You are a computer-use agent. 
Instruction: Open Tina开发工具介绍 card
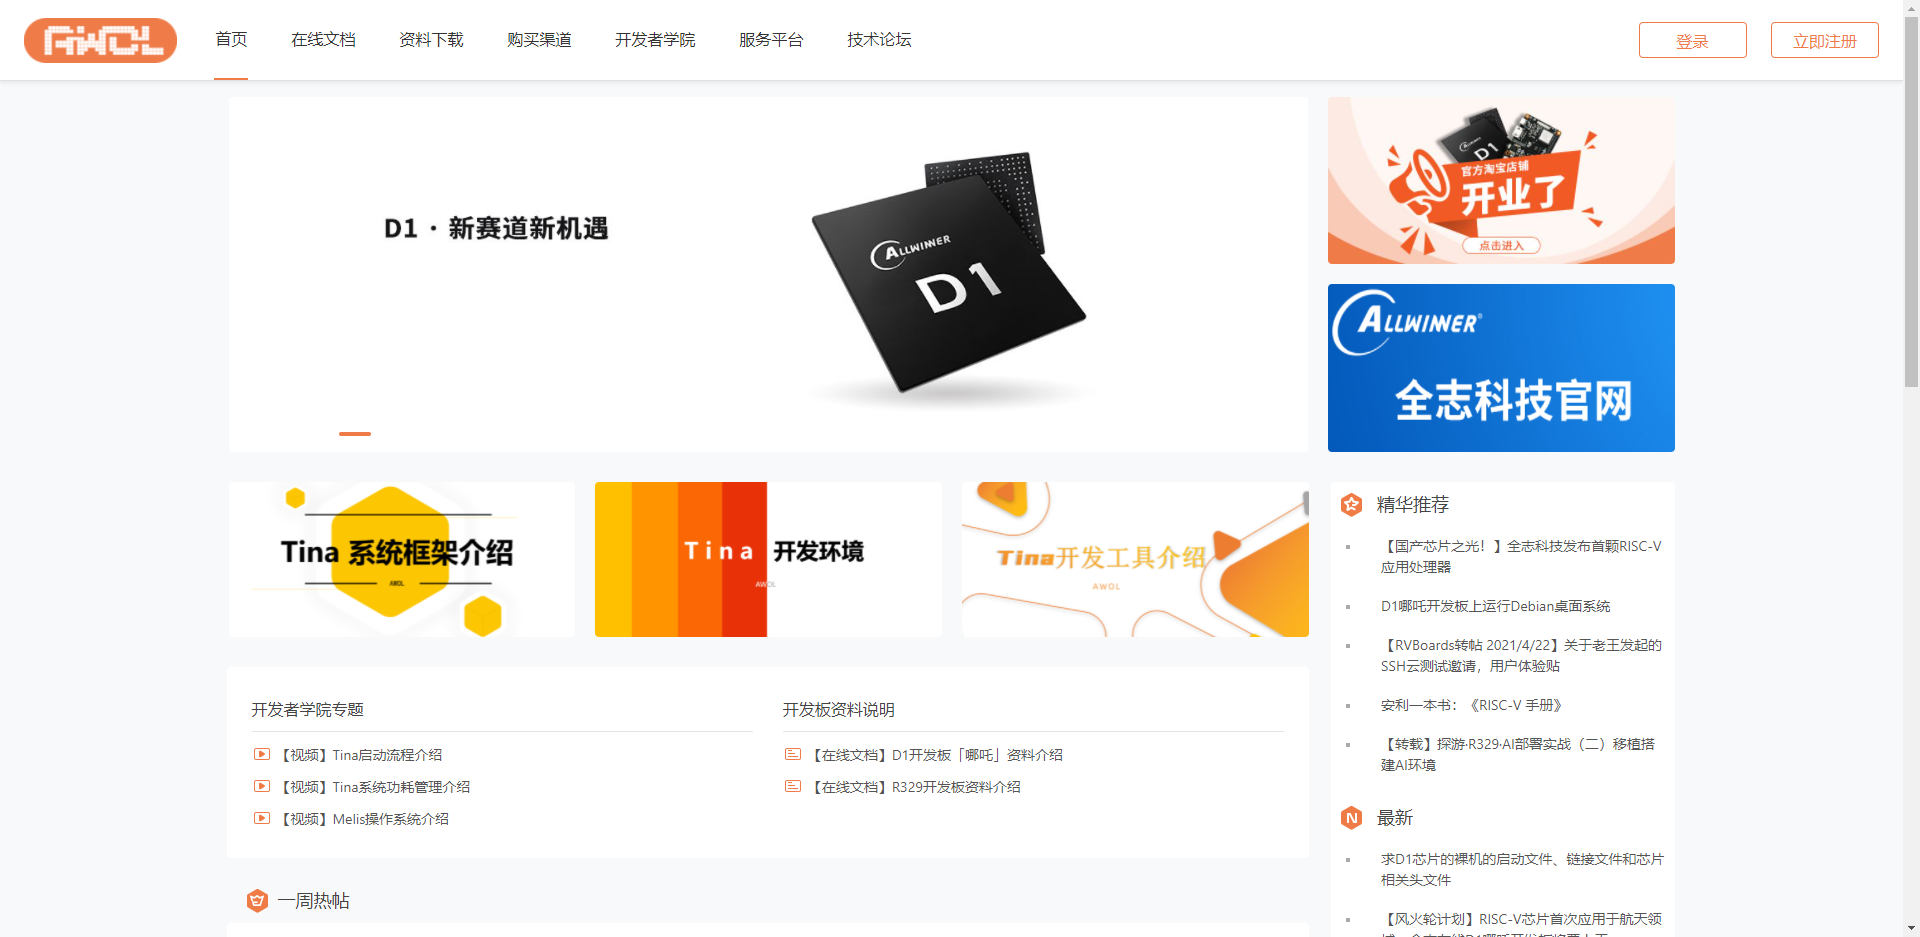tap(1135, 559)
